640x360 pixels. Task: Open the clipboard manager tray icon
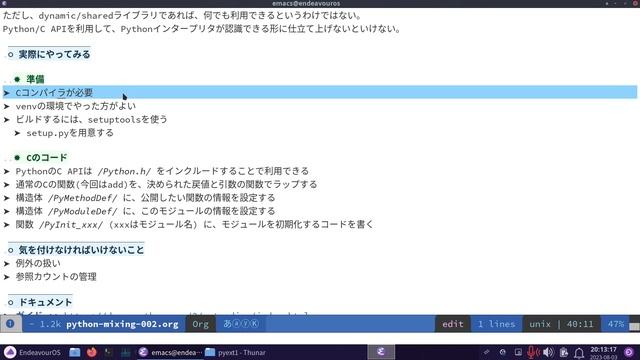(x=564, y=352)
